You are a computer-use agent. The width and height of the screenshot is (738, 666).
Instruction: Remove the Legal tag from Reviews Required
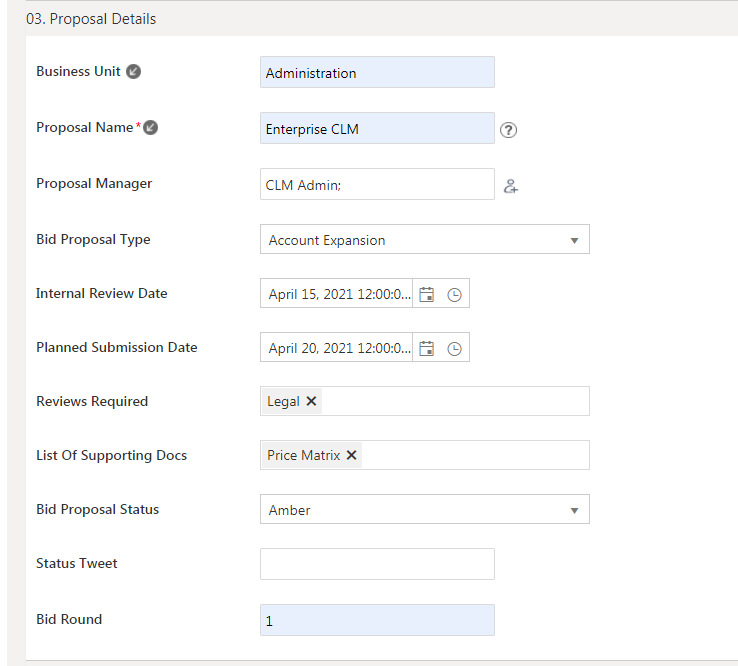point(311,401)
